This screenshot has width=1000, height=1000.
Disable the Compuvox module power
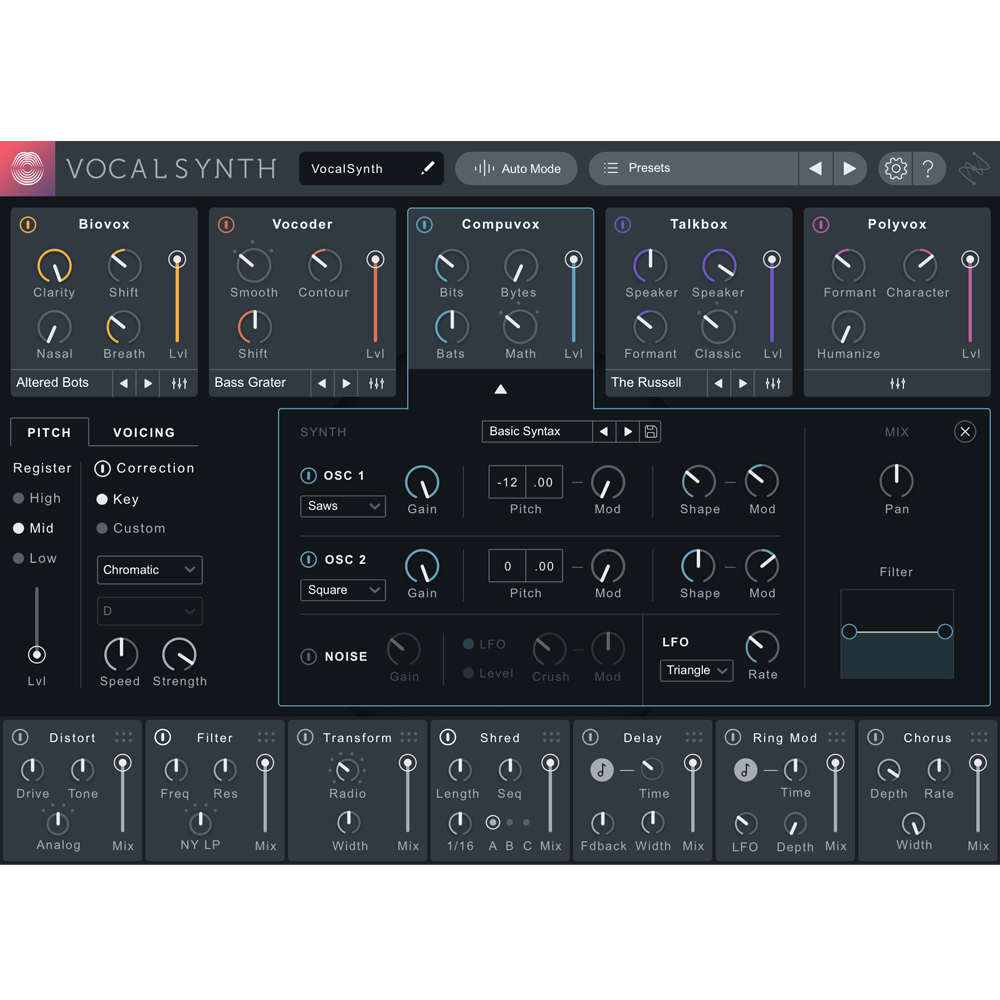(425, 224)
